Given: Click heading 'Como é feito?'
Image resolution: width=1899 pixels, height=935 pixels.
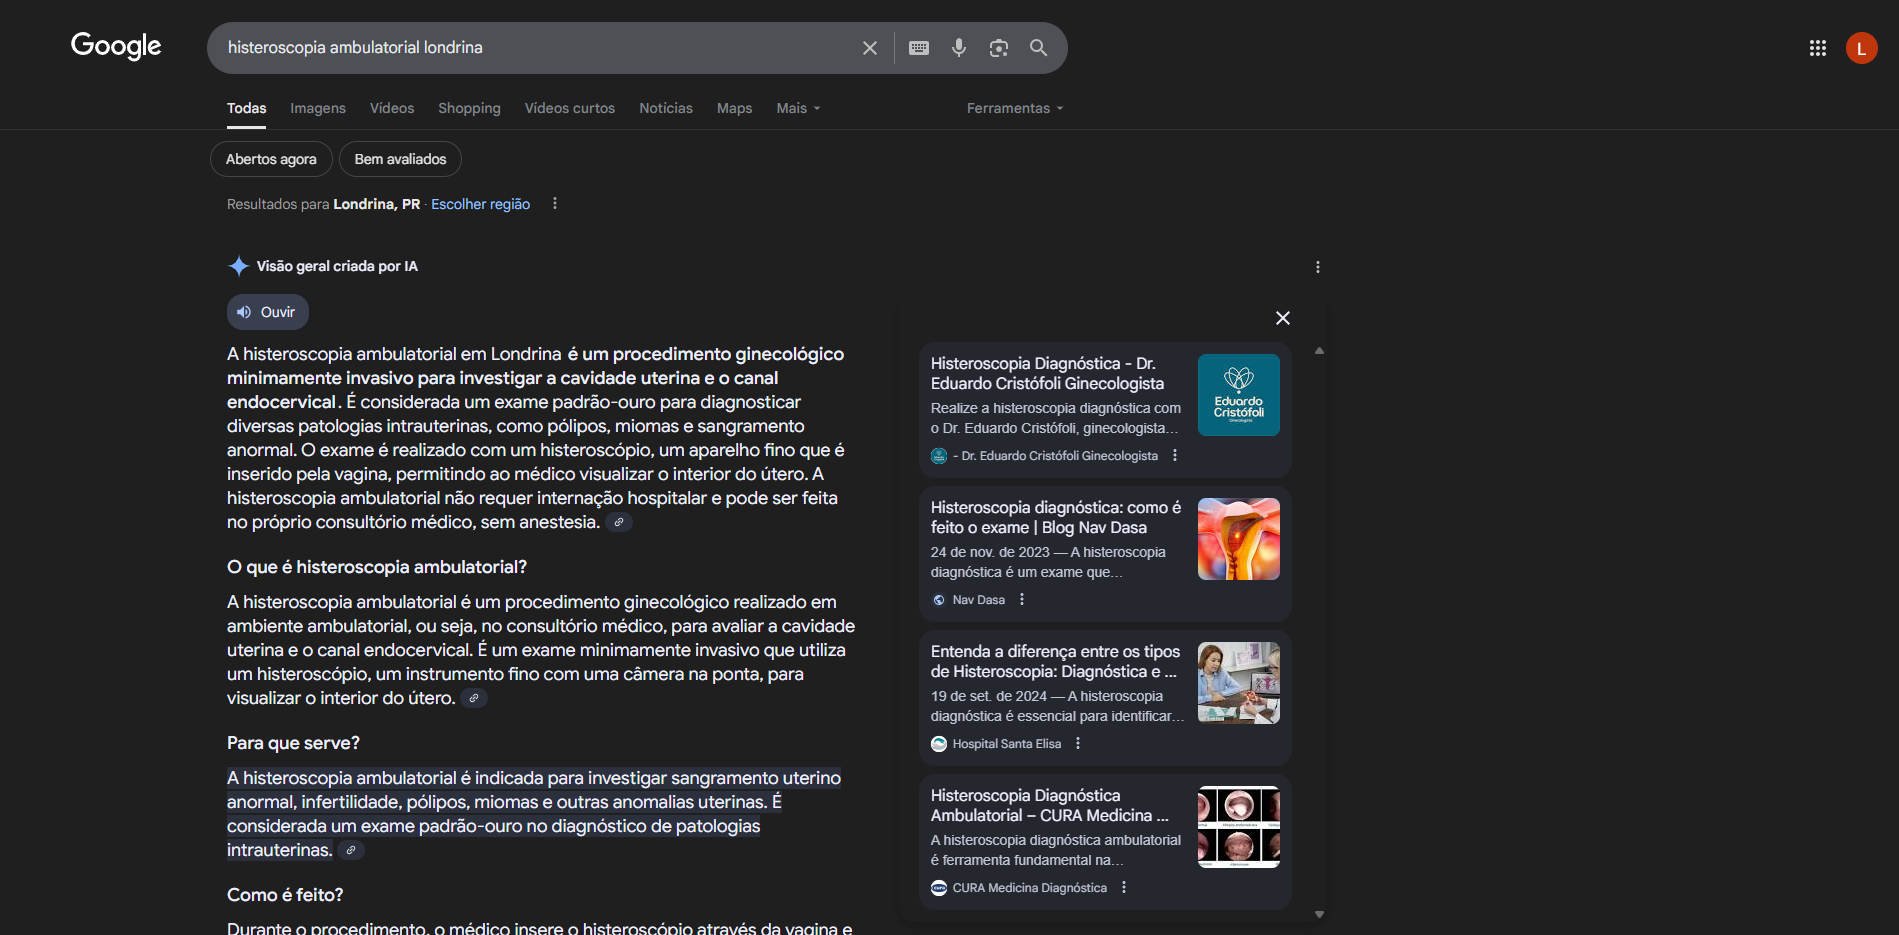Looking at the screenshot, I should (x=285, y=895).
